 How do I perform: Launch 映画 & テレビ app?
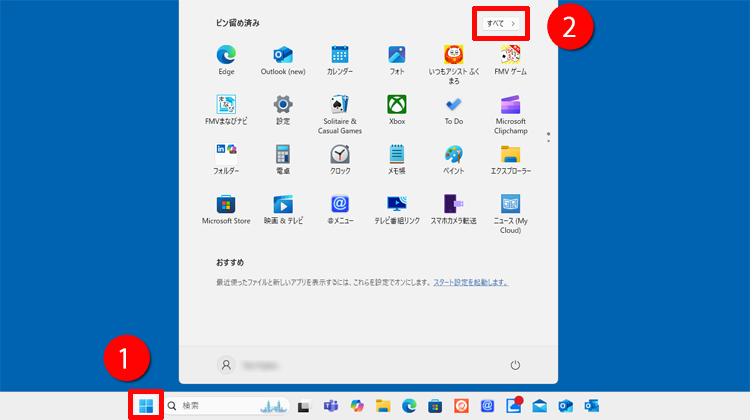click(x=283, y=209)
